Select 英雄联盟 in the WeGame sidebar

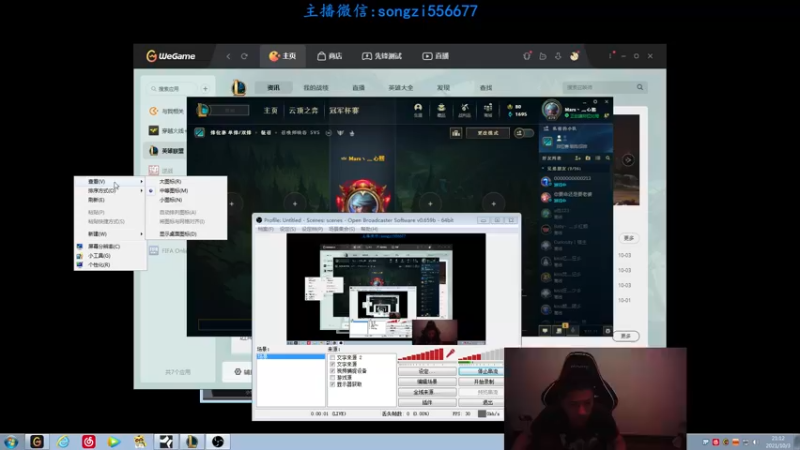[166, 151]
